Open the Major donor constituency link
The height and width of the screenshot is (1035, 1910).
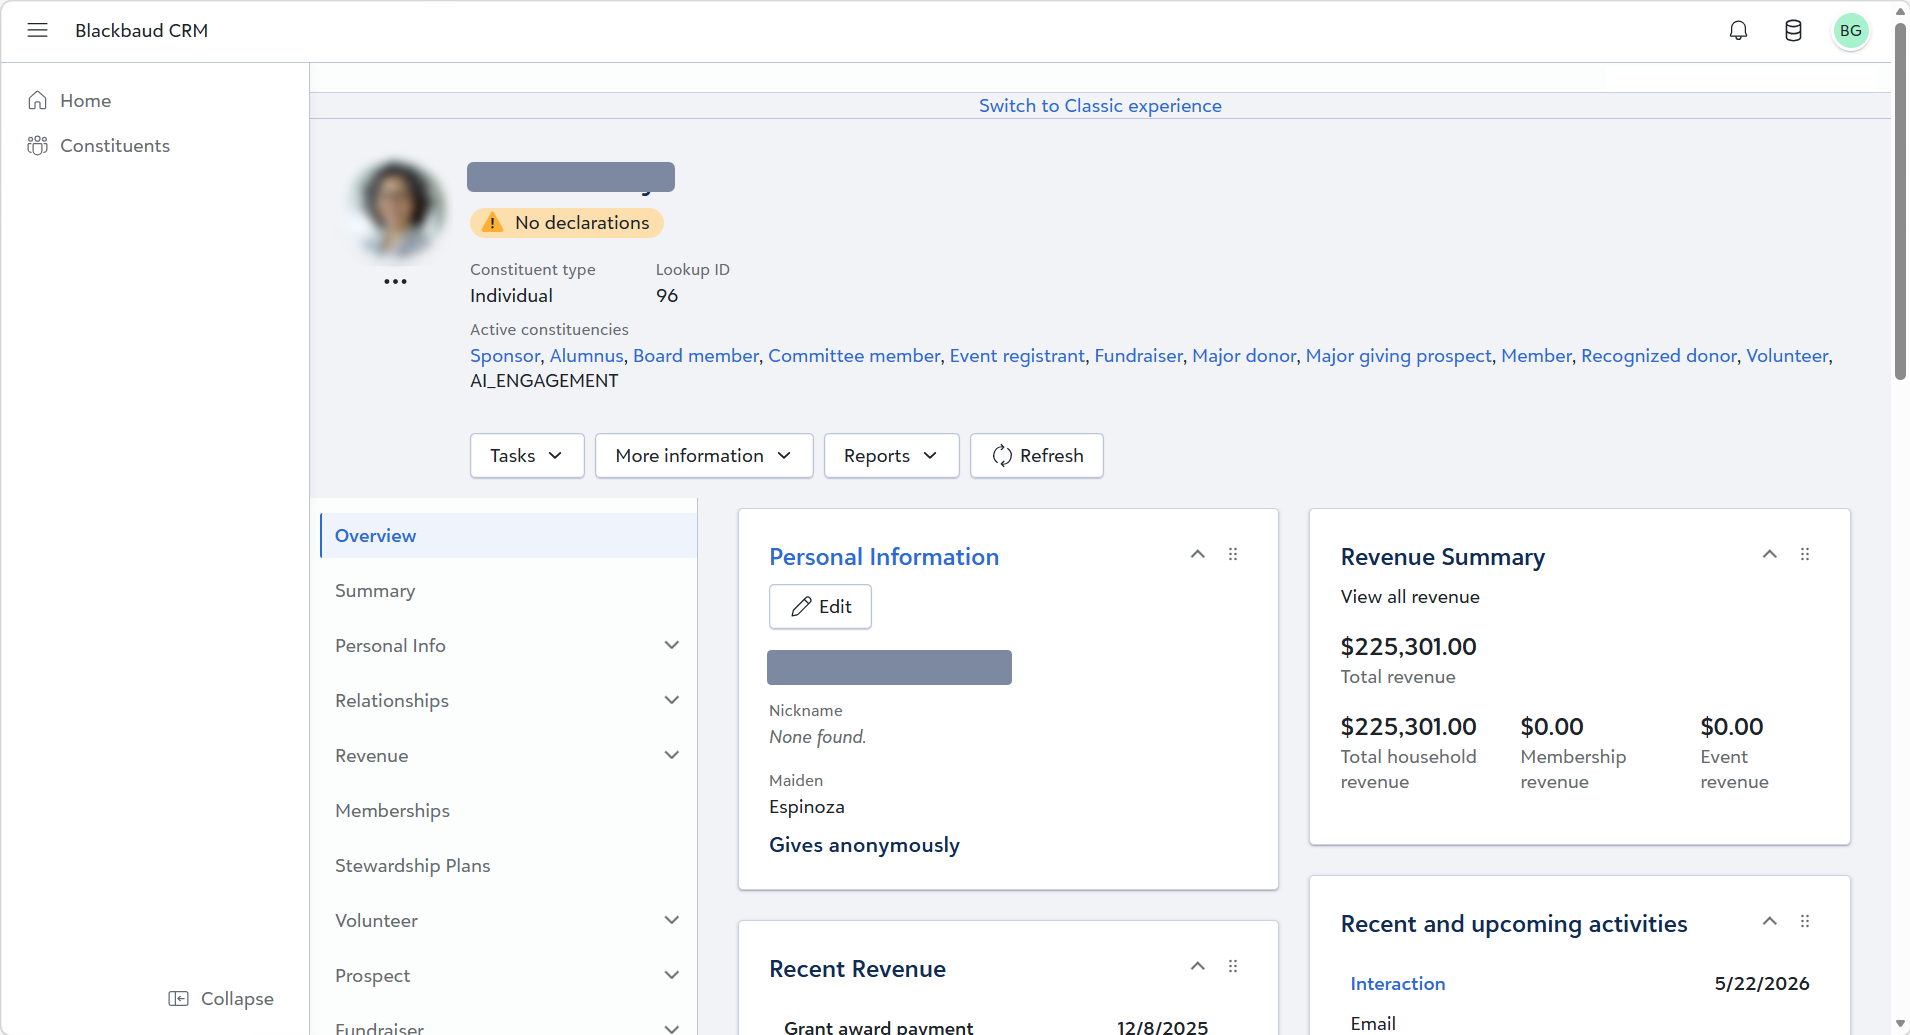[x=1244, y=355]
